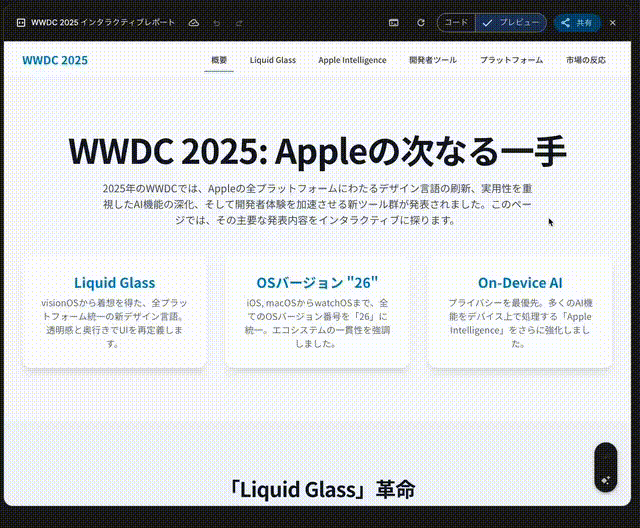Click the Liquid Glass card heading
Viewport: 640px width, 528px height.
point(115,283)
